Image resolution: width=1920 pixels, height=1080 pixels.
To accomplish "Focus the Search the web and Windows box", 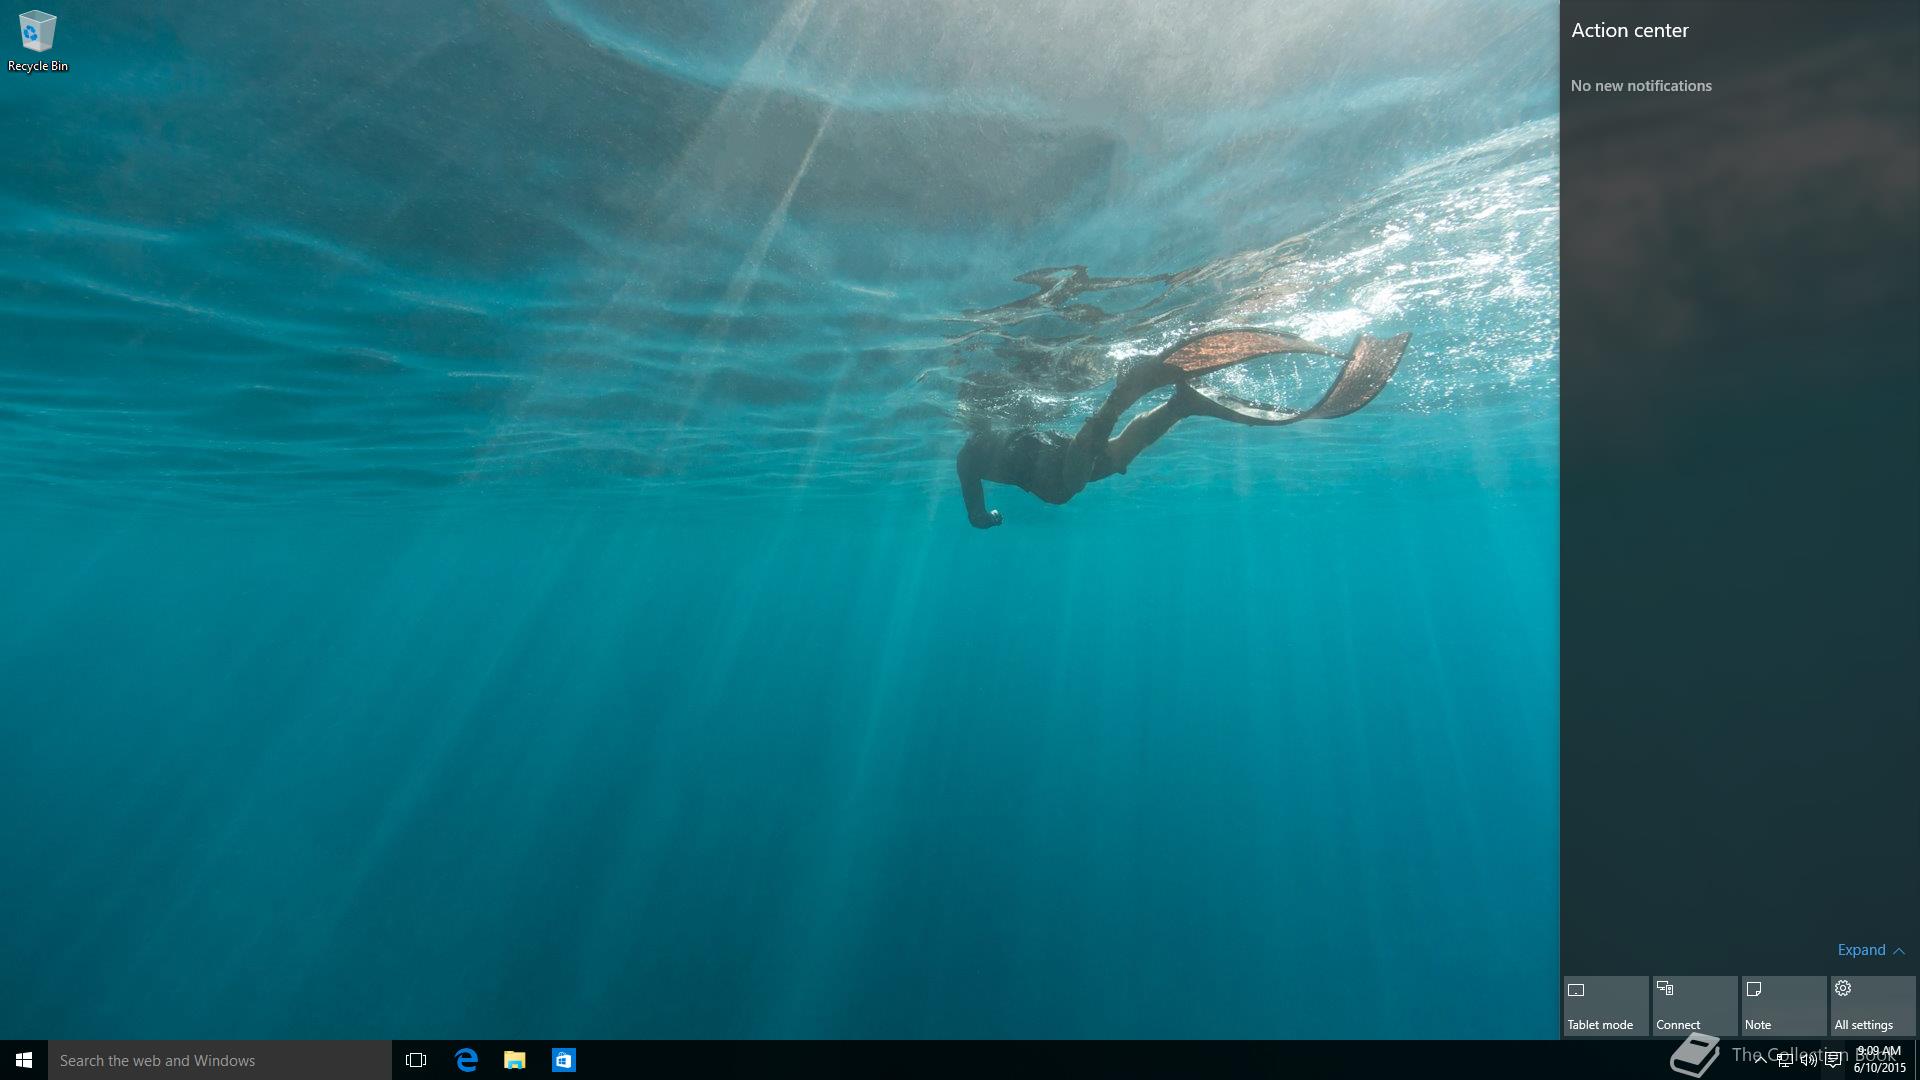I will [220, 1060].
